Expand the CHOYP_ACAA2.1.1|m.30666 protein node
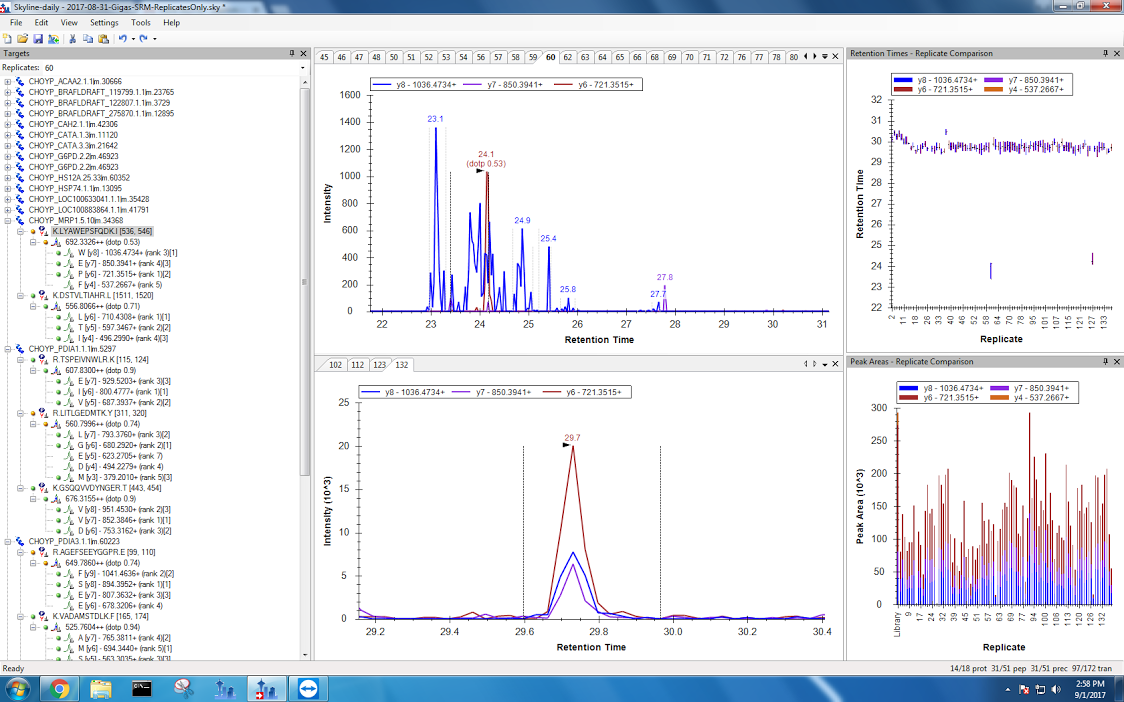The height and width of the screenshot is (702, 1124). click(x=9, y=82)
